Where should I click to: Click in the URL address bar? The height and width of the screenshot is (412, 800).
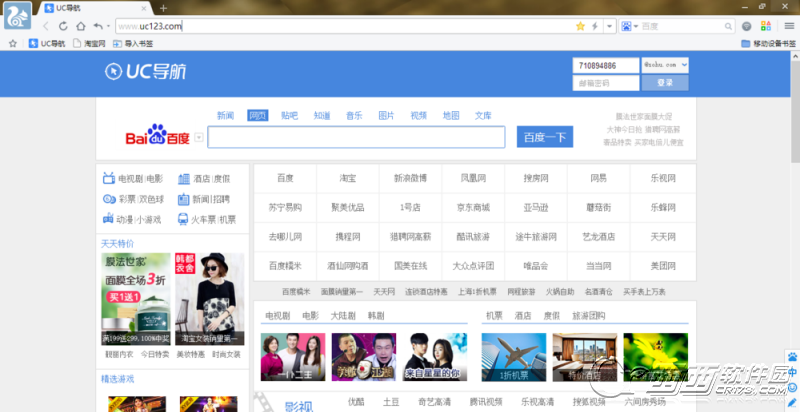[344, 26]
